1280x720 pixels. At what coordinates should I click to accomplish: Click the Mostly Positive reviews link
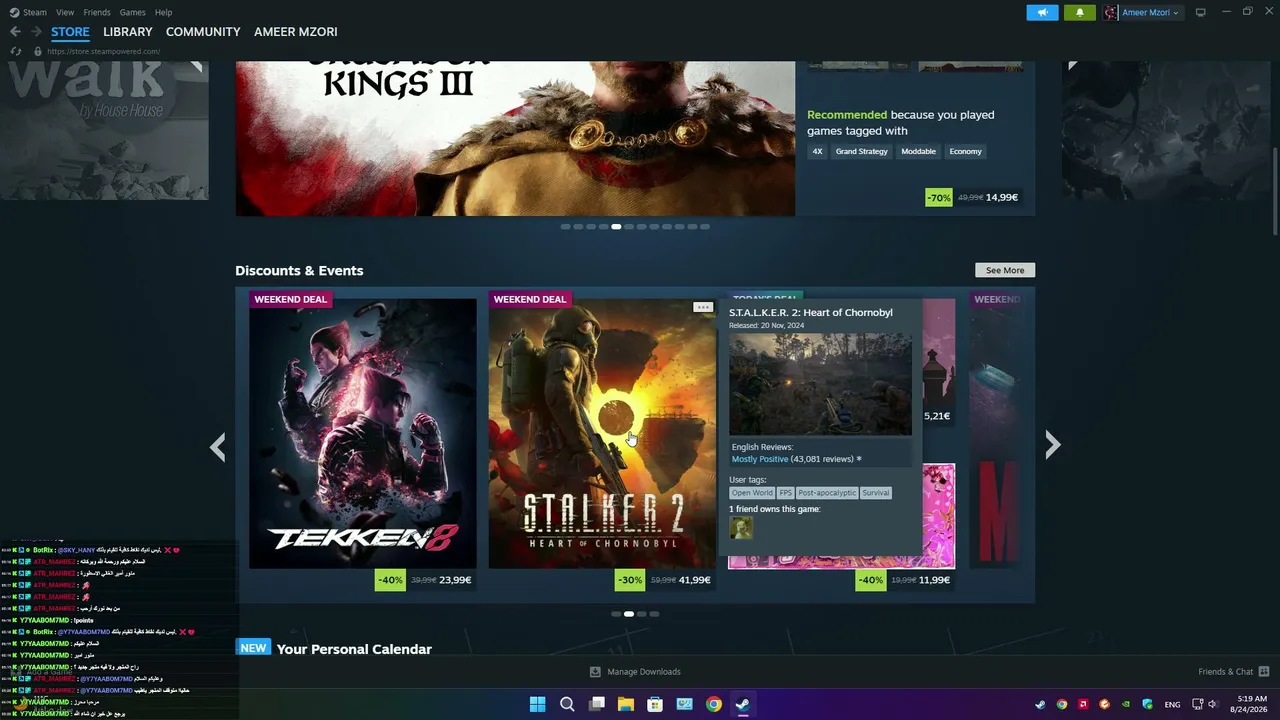coord(760,459)
